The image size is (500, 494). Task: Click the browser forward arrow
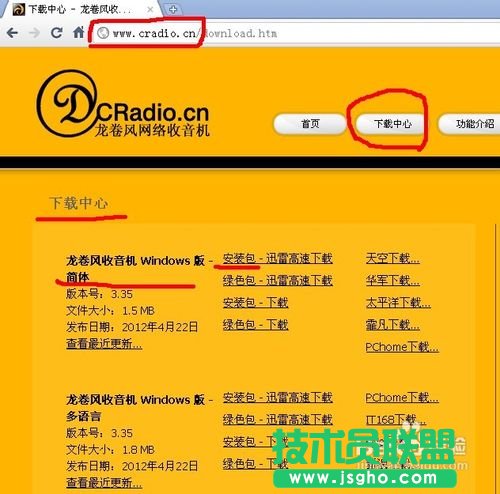(x=34, y=33)
